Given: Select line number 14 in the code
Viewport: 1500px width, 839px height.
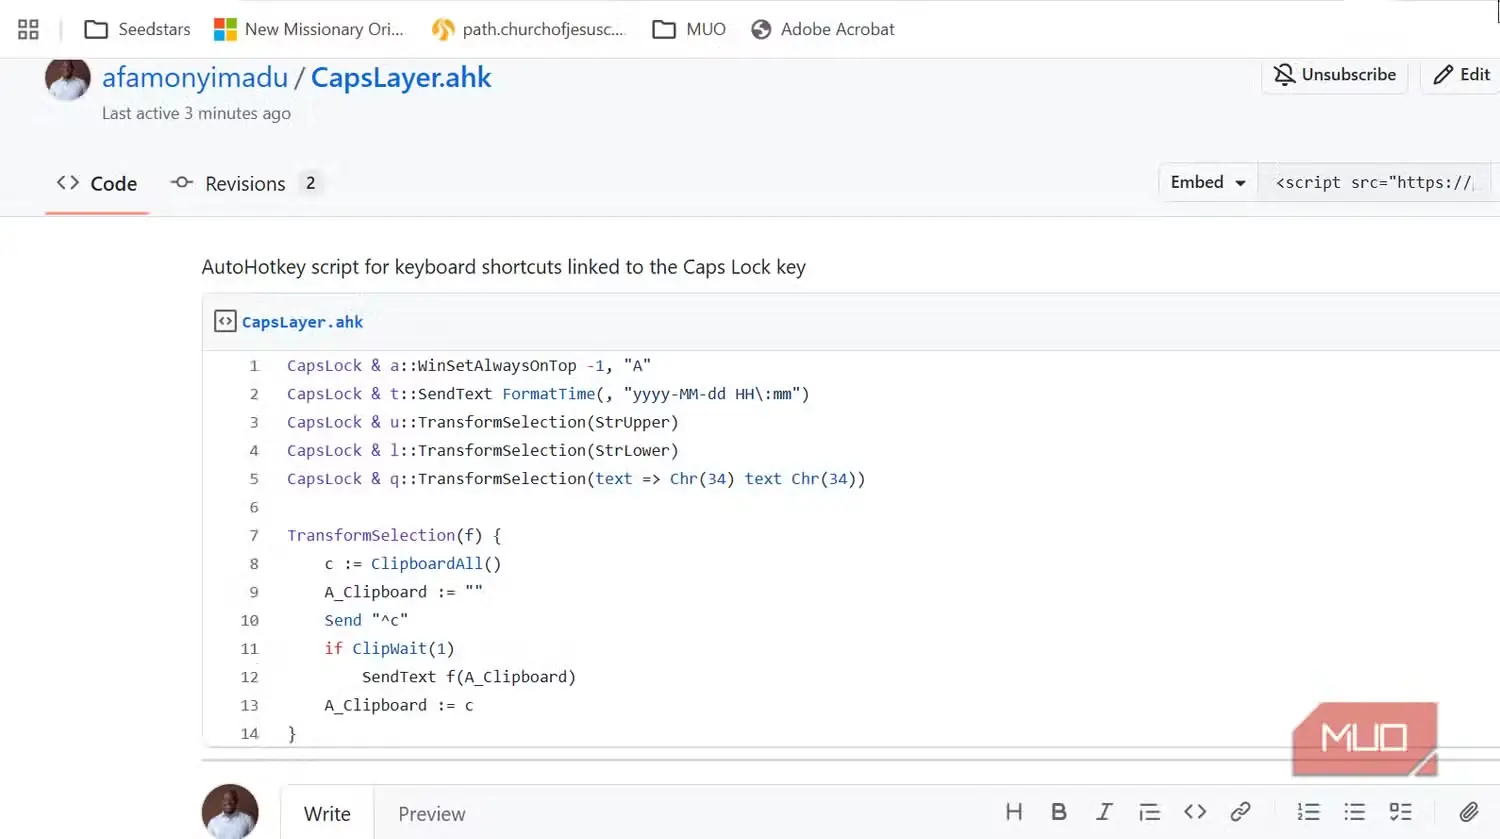Looking at the screenshot, I should [x=250, y=734].
